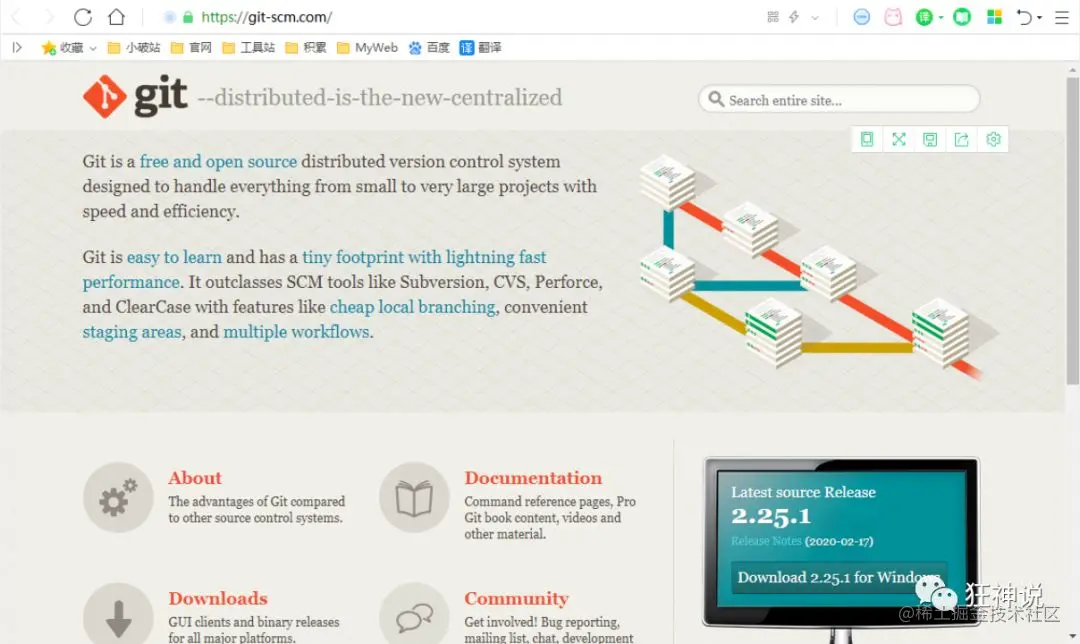This screenshot has width=1080, height=644.
Task: Click the floating toolbar page copy icon
Action: click(867, 140)
